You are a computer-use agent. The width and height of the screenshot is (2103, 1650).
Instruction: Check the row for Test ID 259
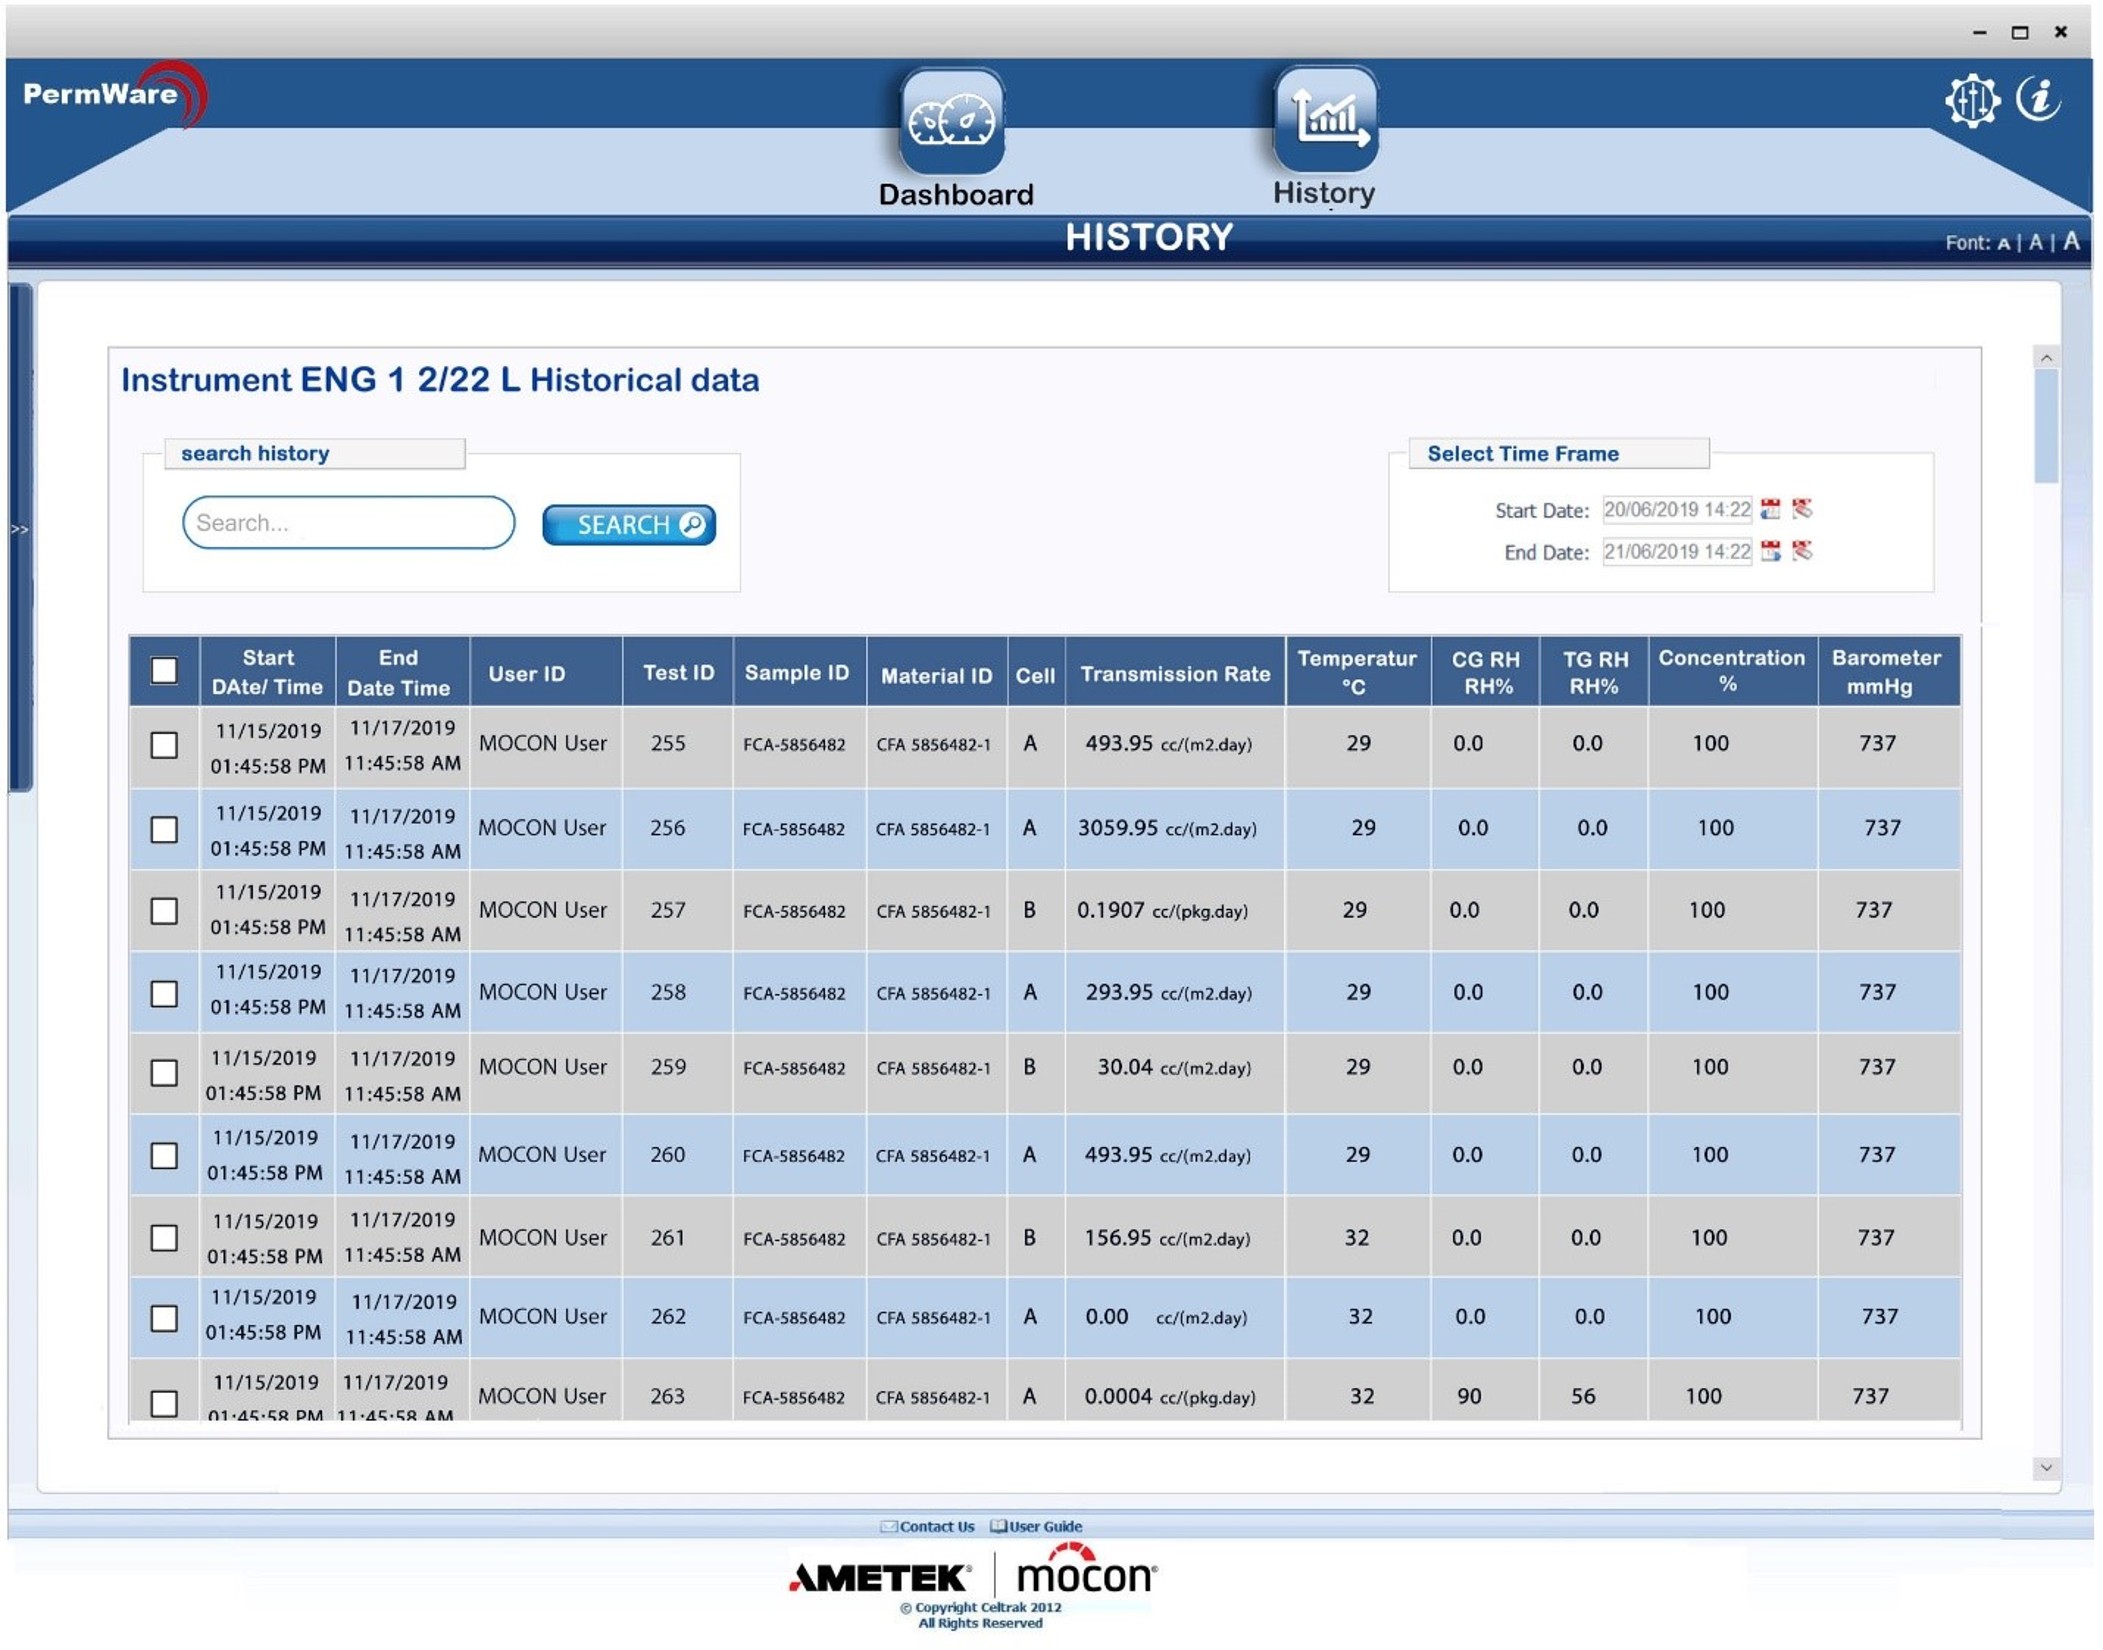pos(164,1073)
